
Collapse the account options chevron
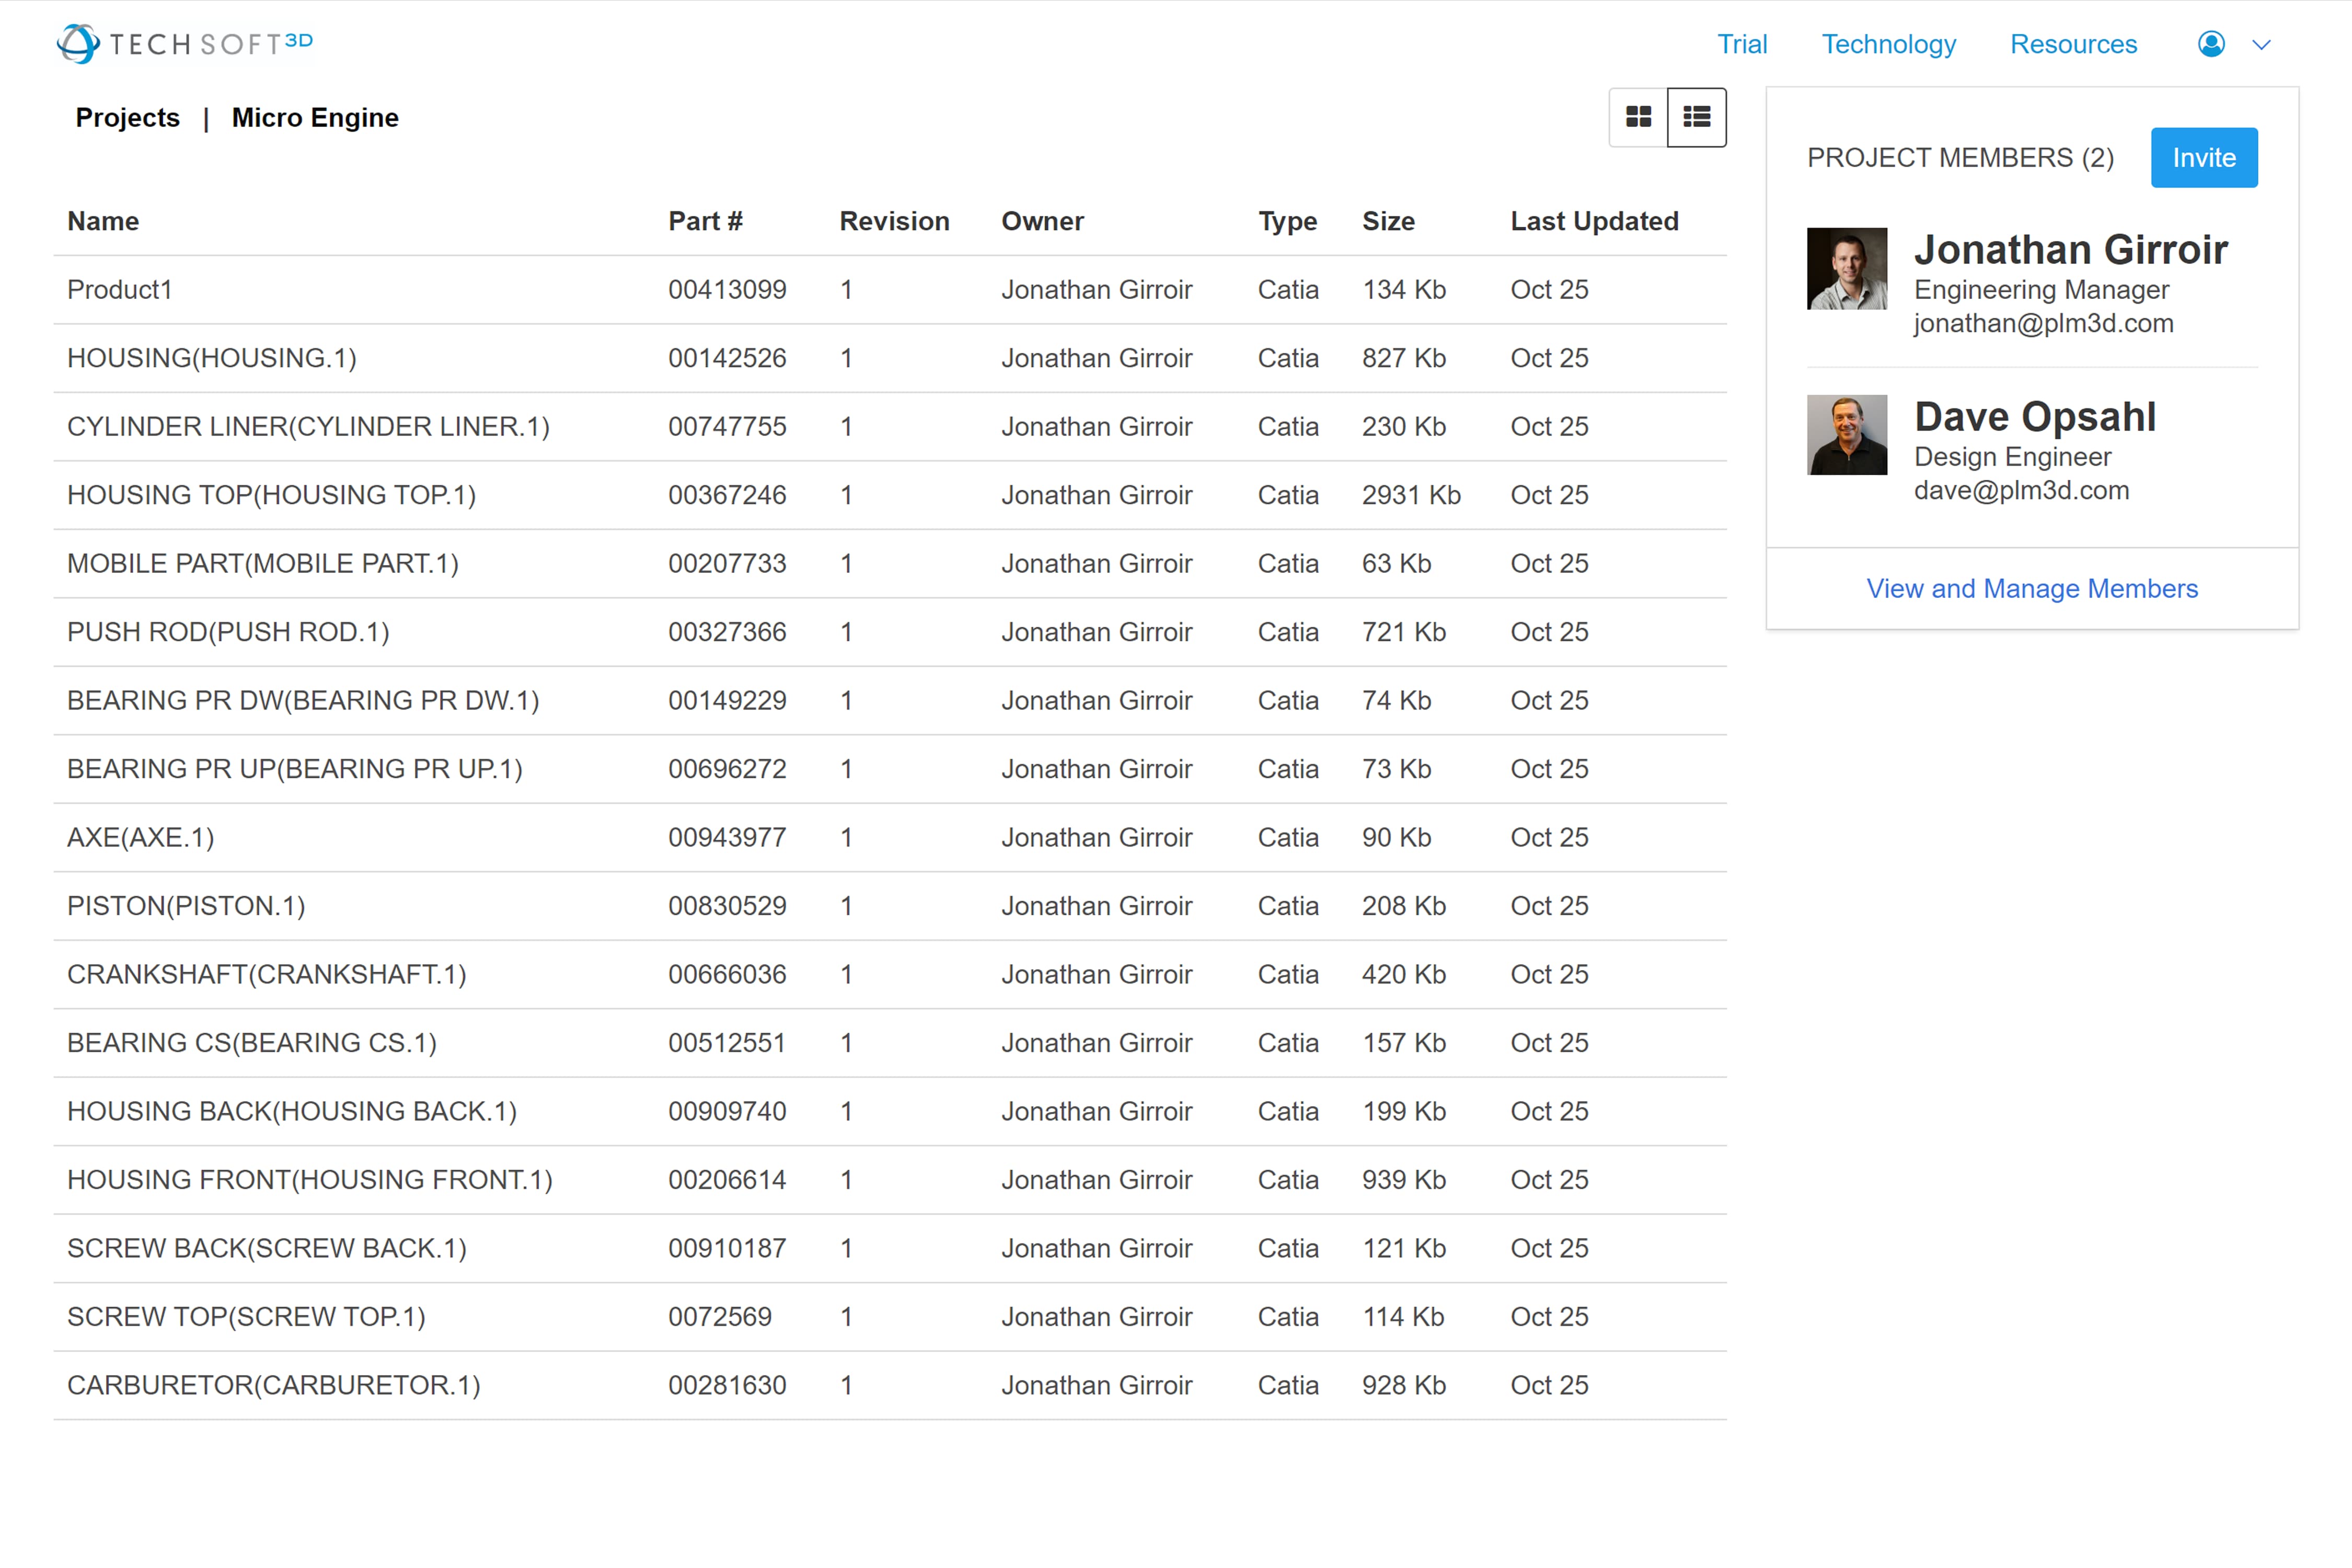[2262, 44]
